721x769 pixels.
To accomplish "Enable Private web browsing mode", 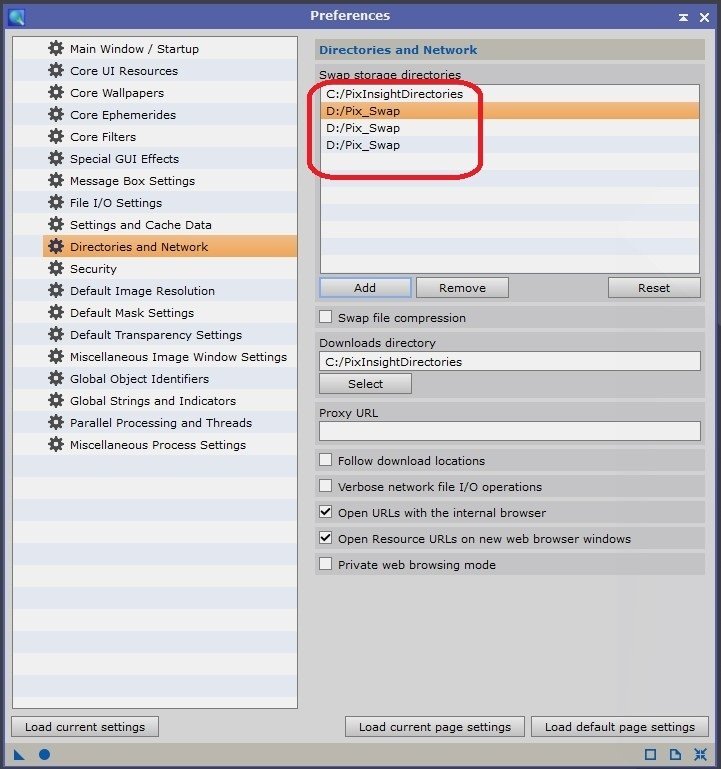I will coord(326,564).
